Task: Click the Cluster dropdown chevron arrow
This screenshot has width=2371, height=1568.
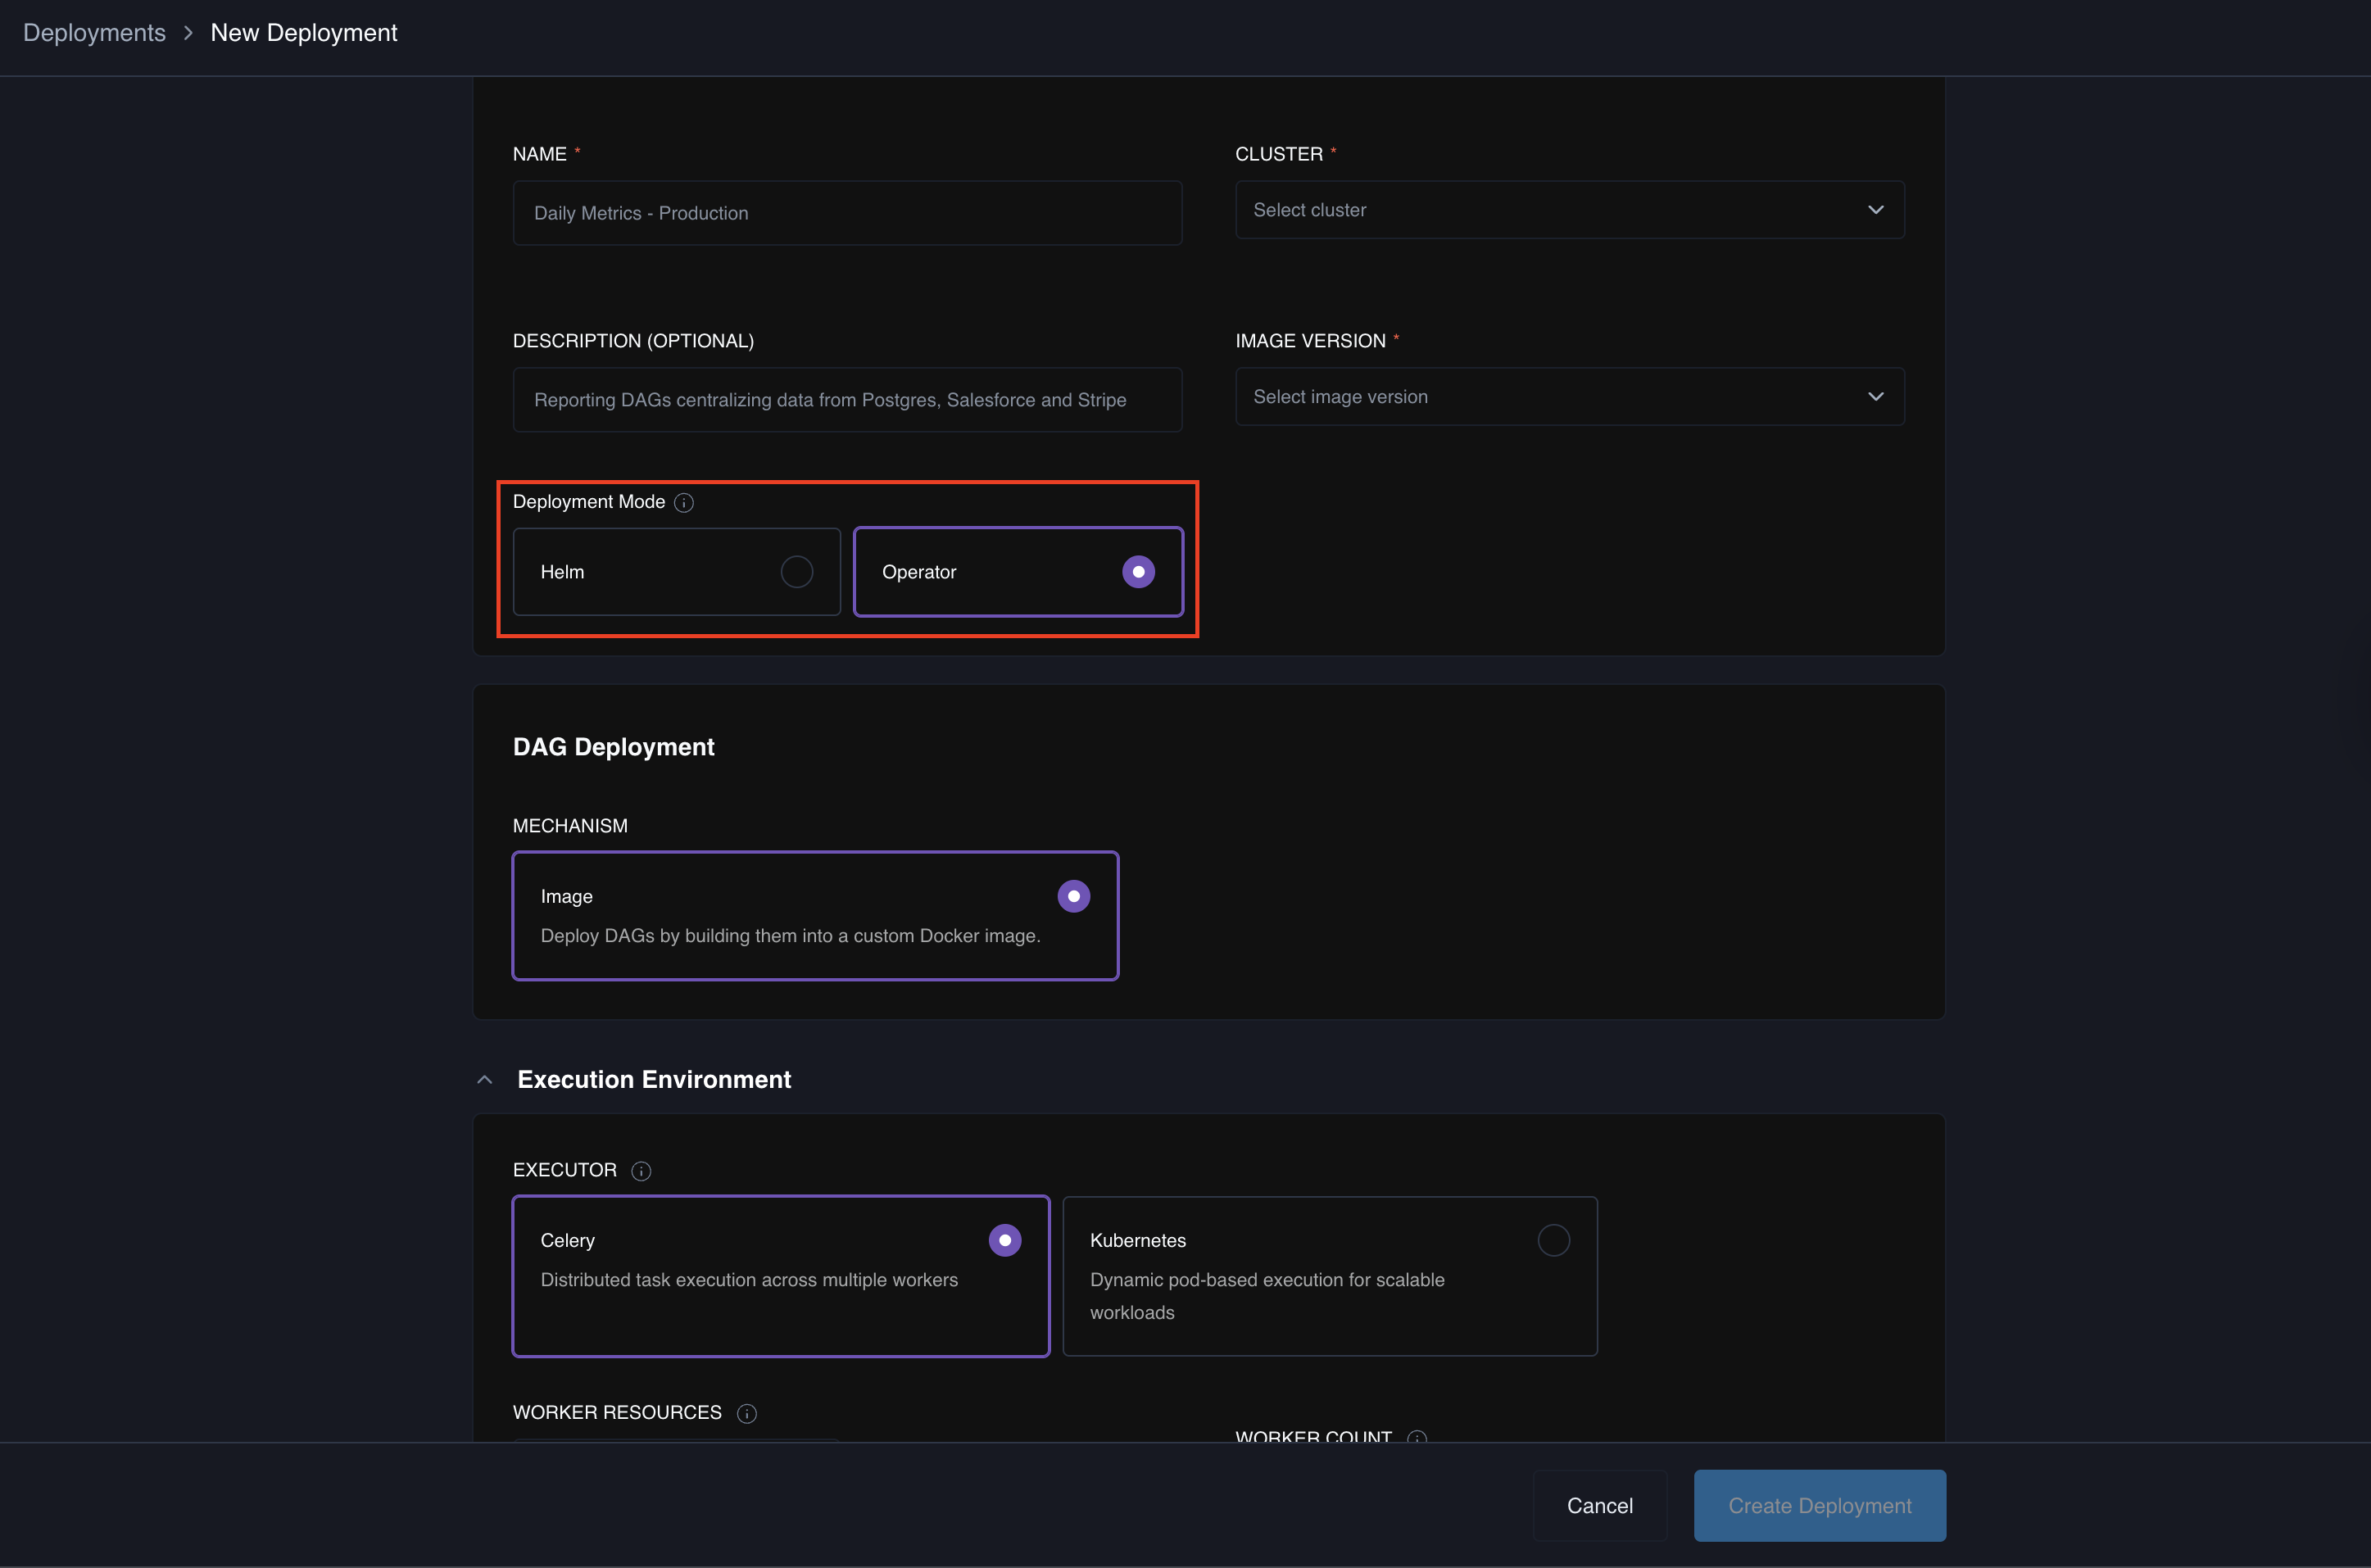Action: [x=1875, y=210]
